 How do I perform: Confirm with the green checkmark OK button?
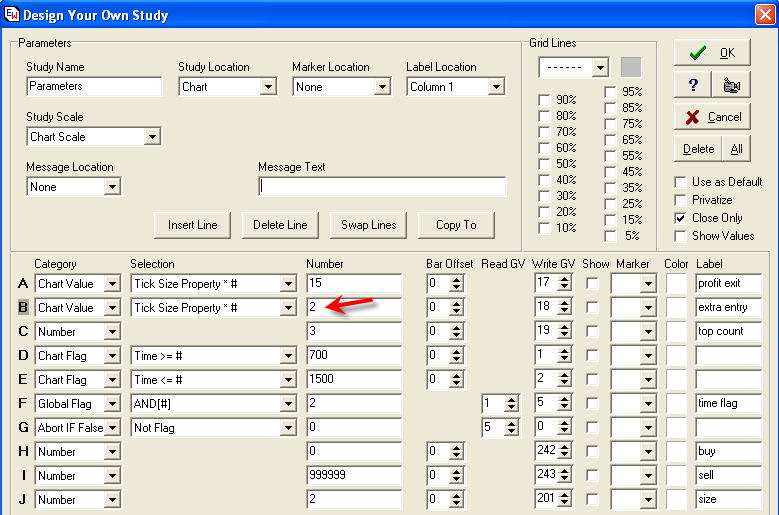[712, 53]
